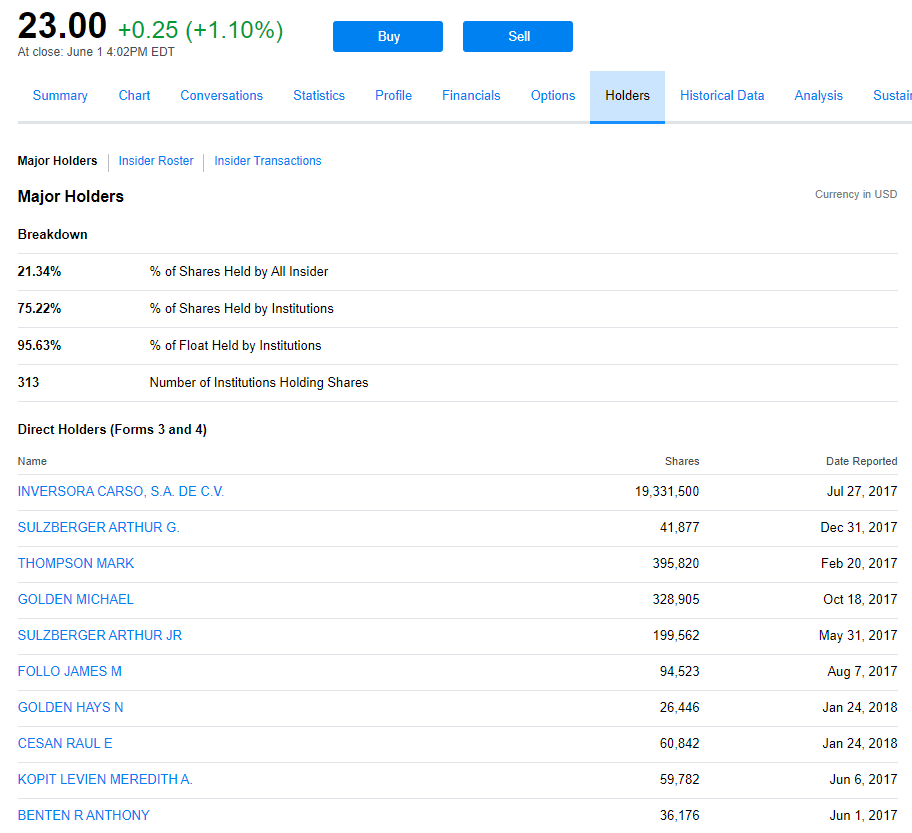Viewport: 912px width, 833px height.
Task: Click '% of Shares Held by All Insider' label
Action: pos(239,272)
